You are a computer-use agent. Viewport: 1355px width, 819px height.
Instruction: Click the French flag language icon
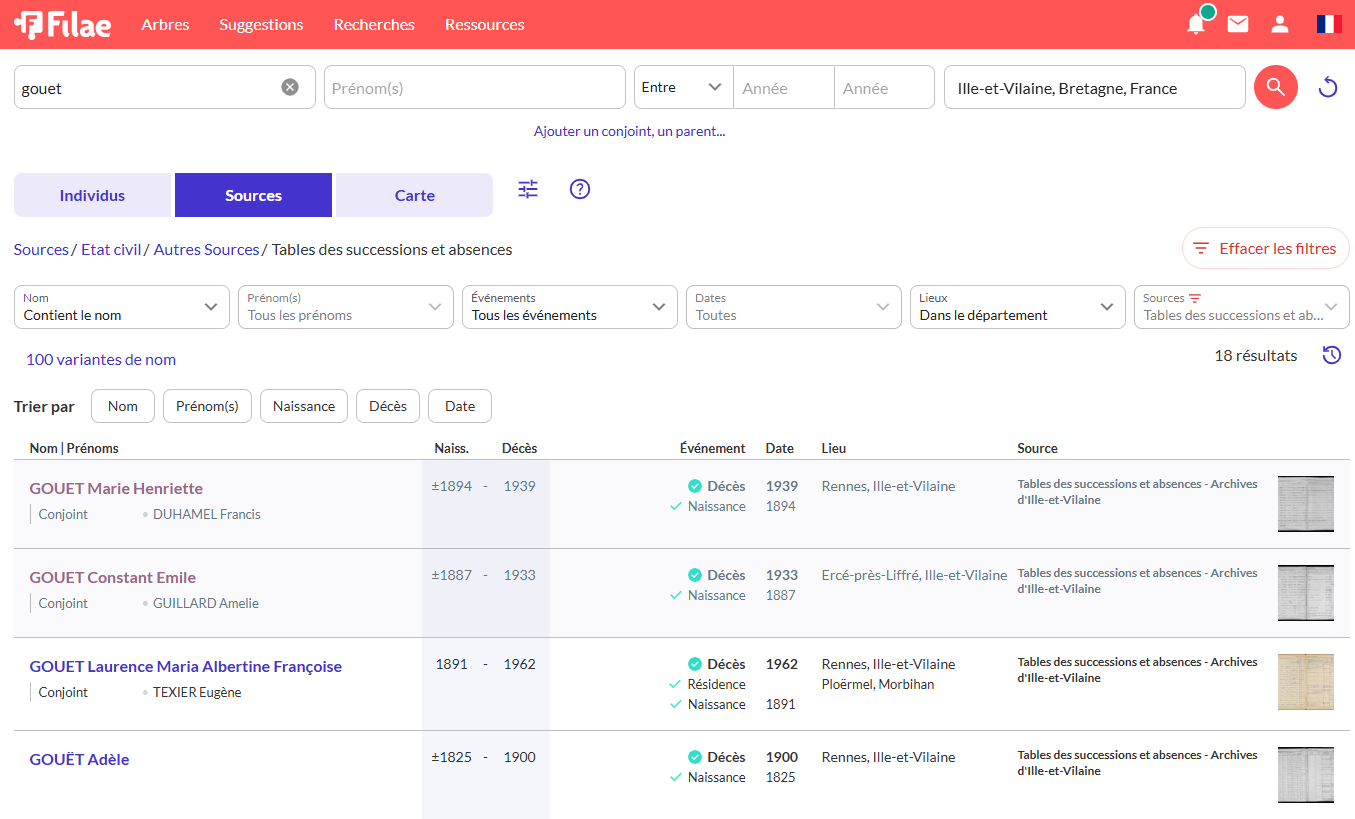(x=1329, y=24)
